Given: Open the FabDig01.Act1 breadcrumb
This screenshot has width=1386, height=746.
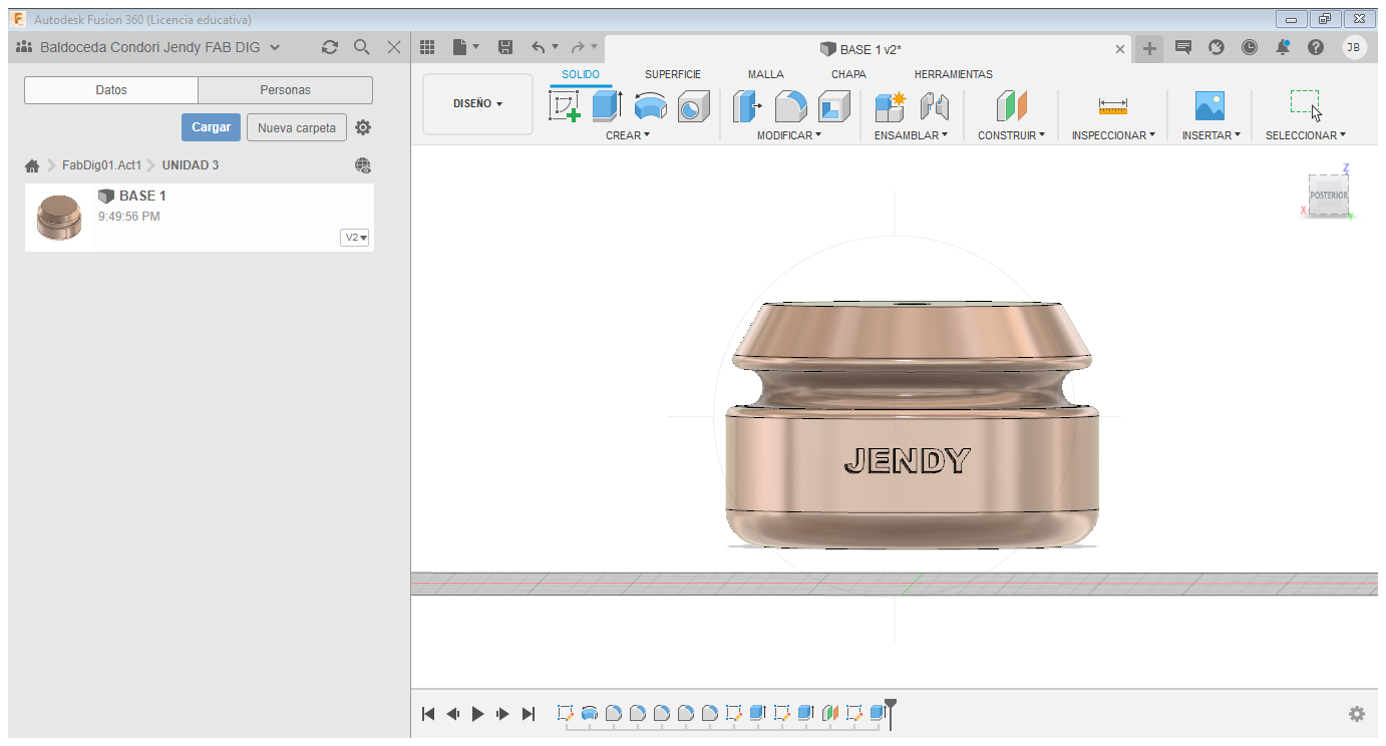Looking at the screenshot, I should pyautogui.click(x=102, y=165).
